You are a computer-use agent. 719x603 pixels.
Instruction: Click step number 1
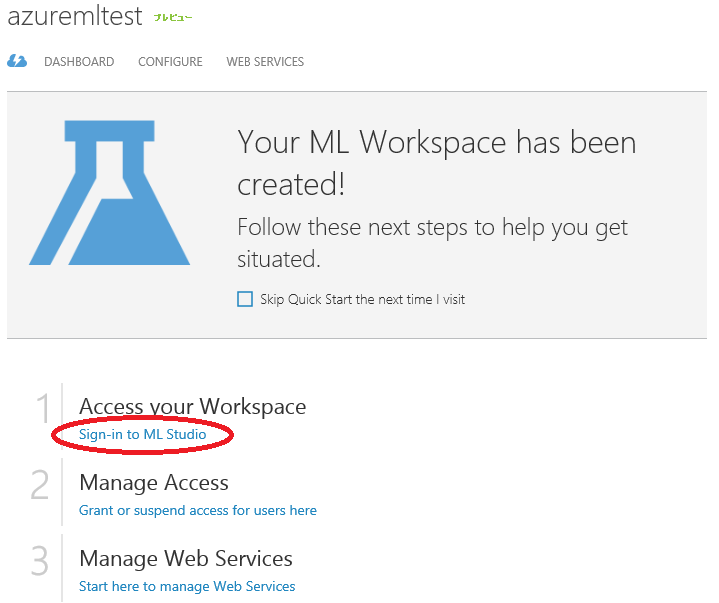click(43, 408)
